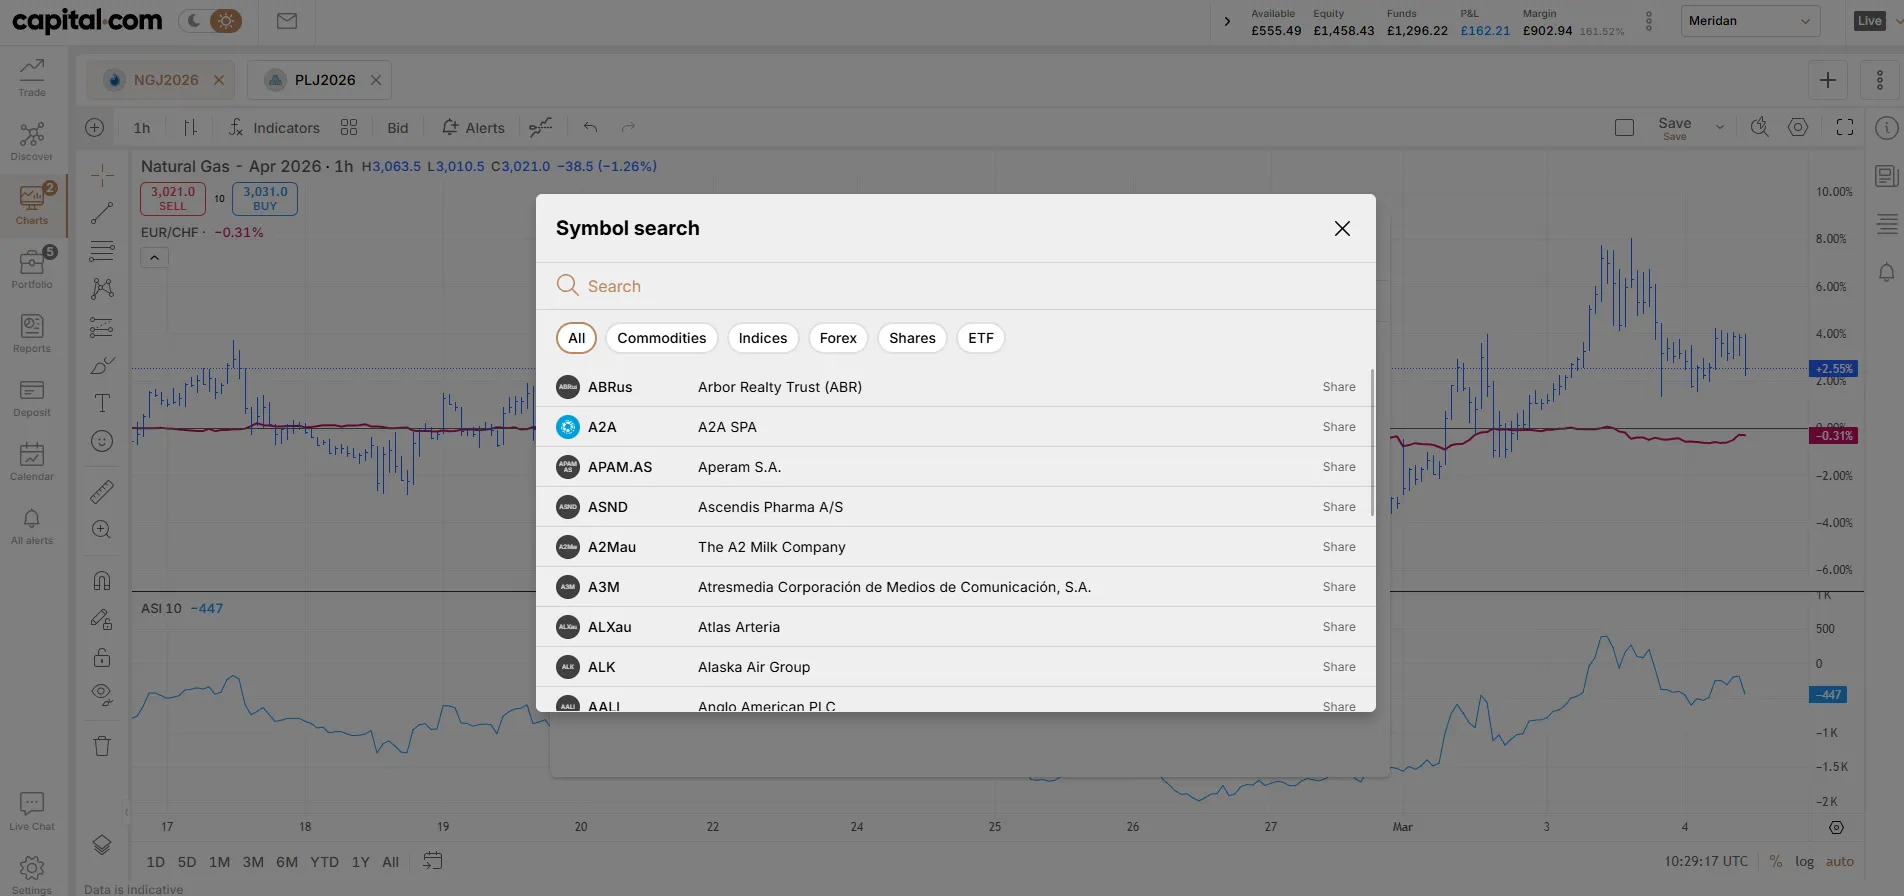1904x896 pixels.
Task: Create an alert via Alerts button
Action: (473, 127)
